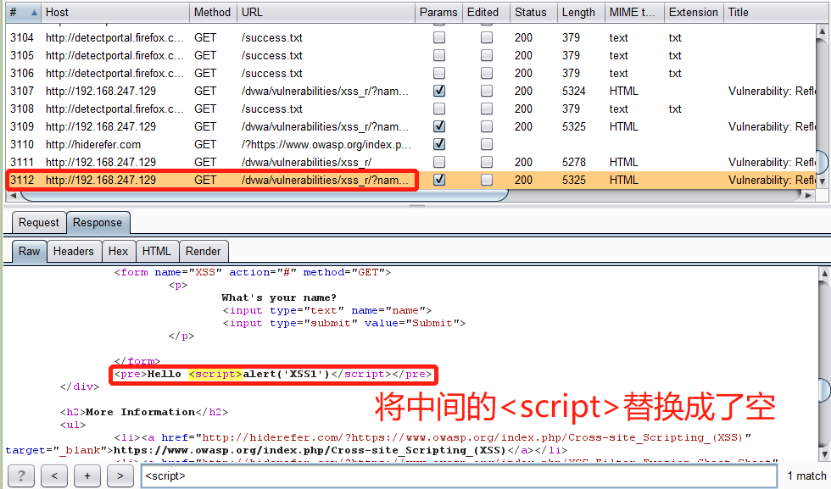Toggle Params checkbox for request 3107
The image size is (831, 489).
439,91
